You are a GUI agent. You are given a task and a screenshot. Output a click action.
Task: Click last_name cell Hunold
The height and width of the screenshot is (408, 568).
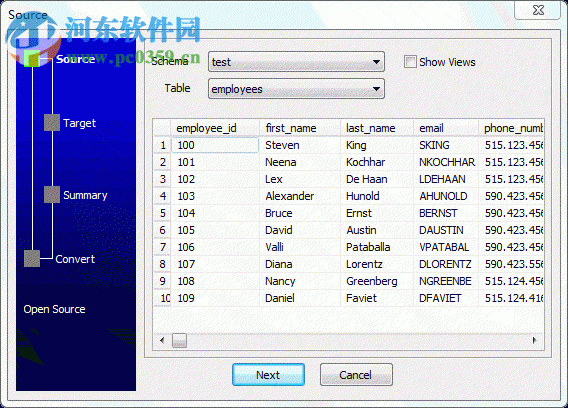click(x=377, y=196)
